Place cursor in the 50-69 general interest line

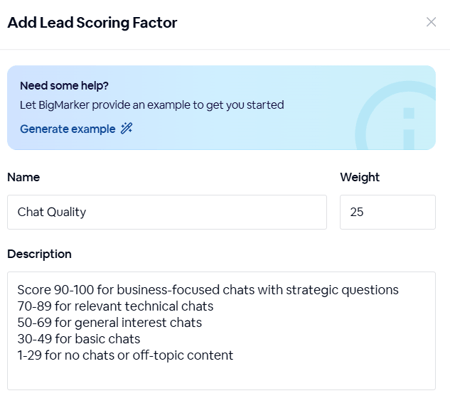(110, 323)
